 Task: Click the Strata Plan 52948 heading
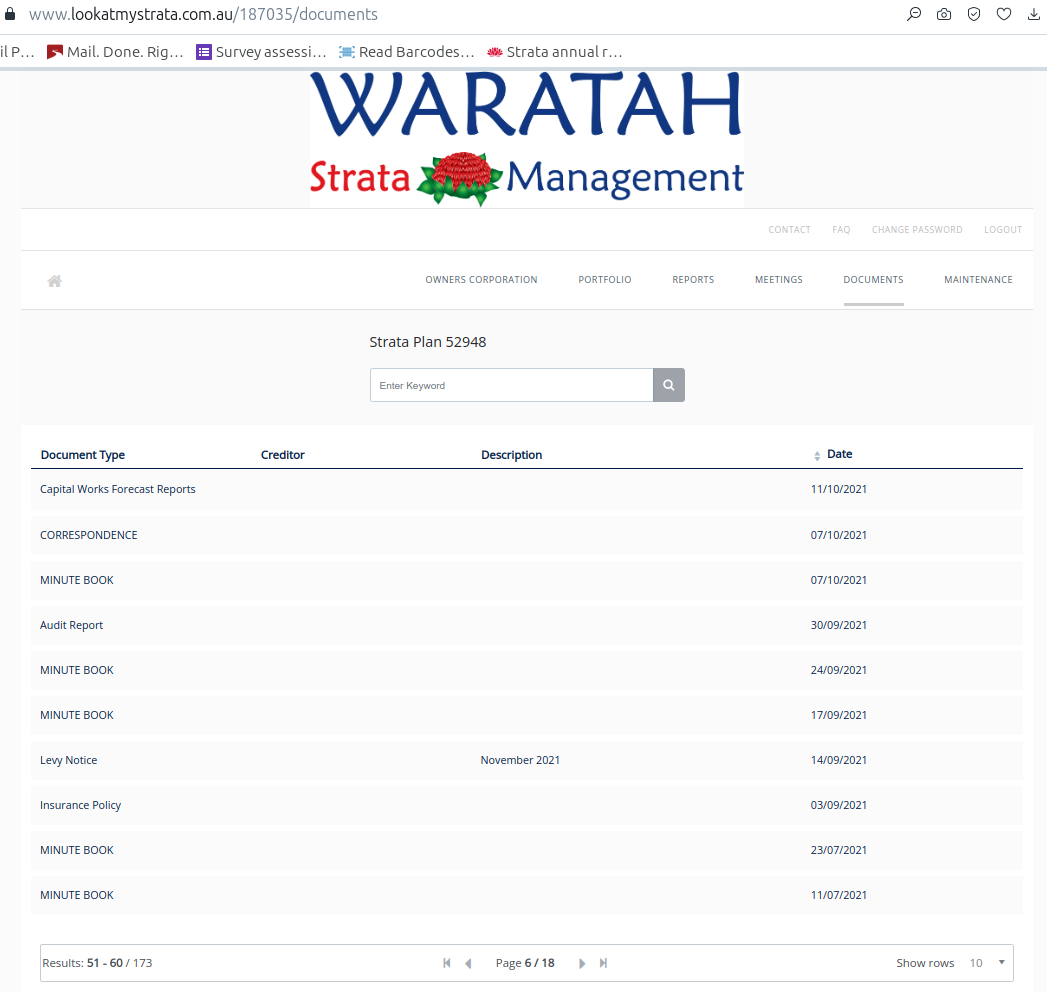point(428,342)
